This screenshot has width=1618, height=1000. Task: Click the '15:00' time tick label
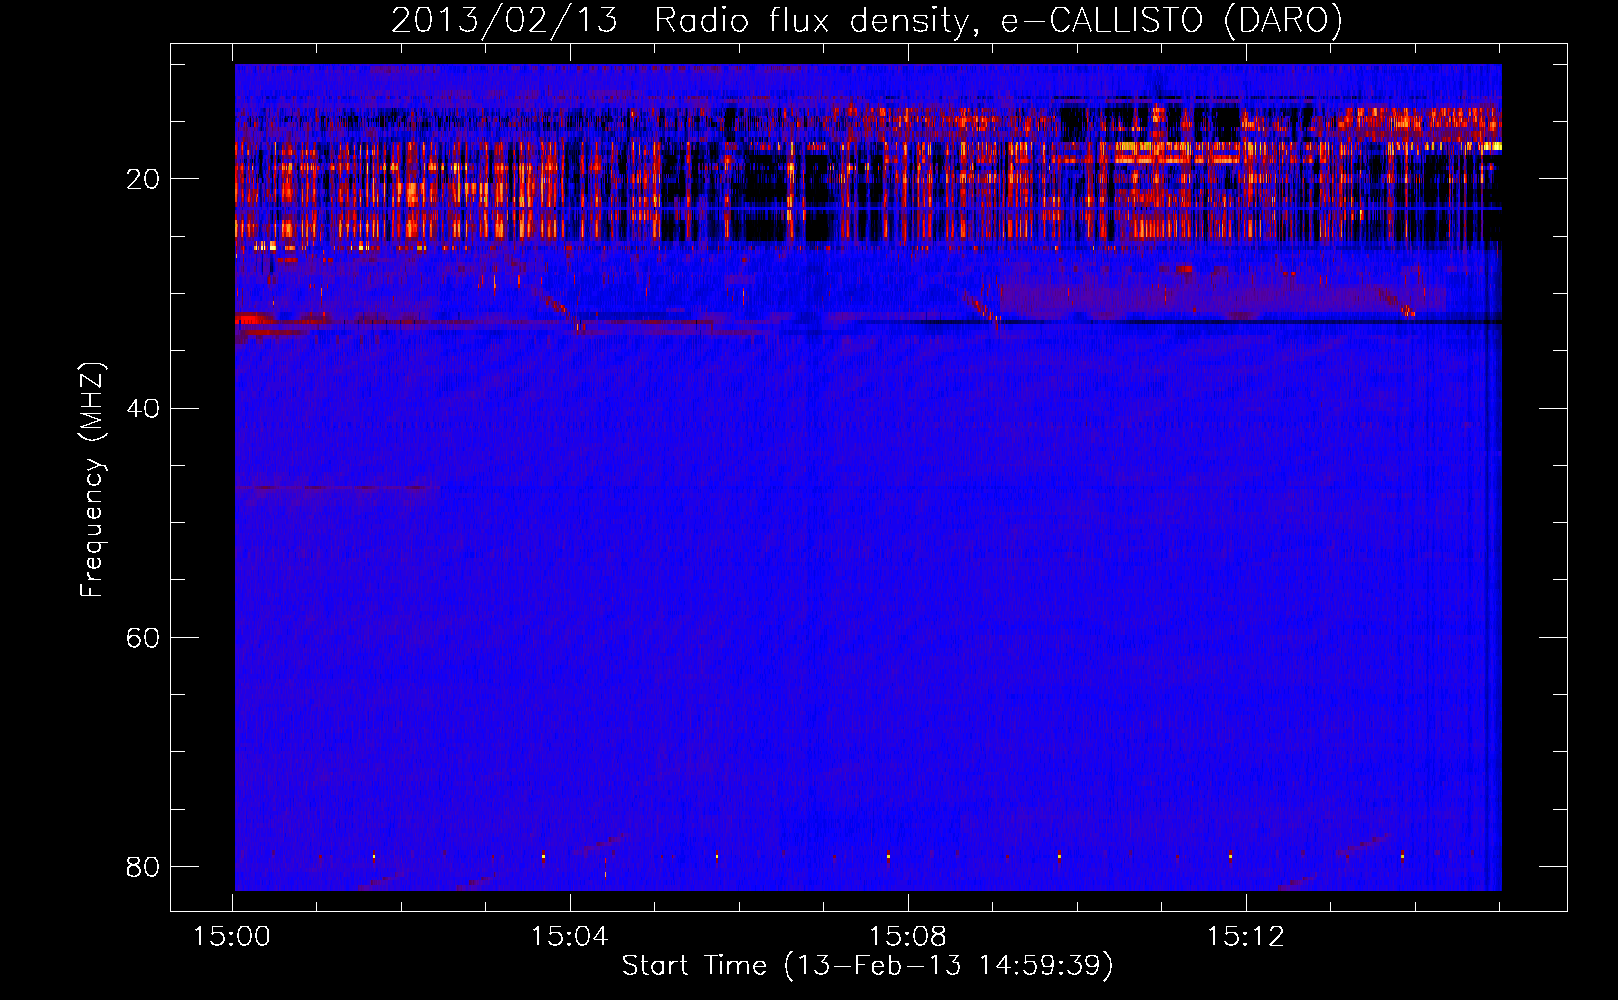click(x=232, y=937)
